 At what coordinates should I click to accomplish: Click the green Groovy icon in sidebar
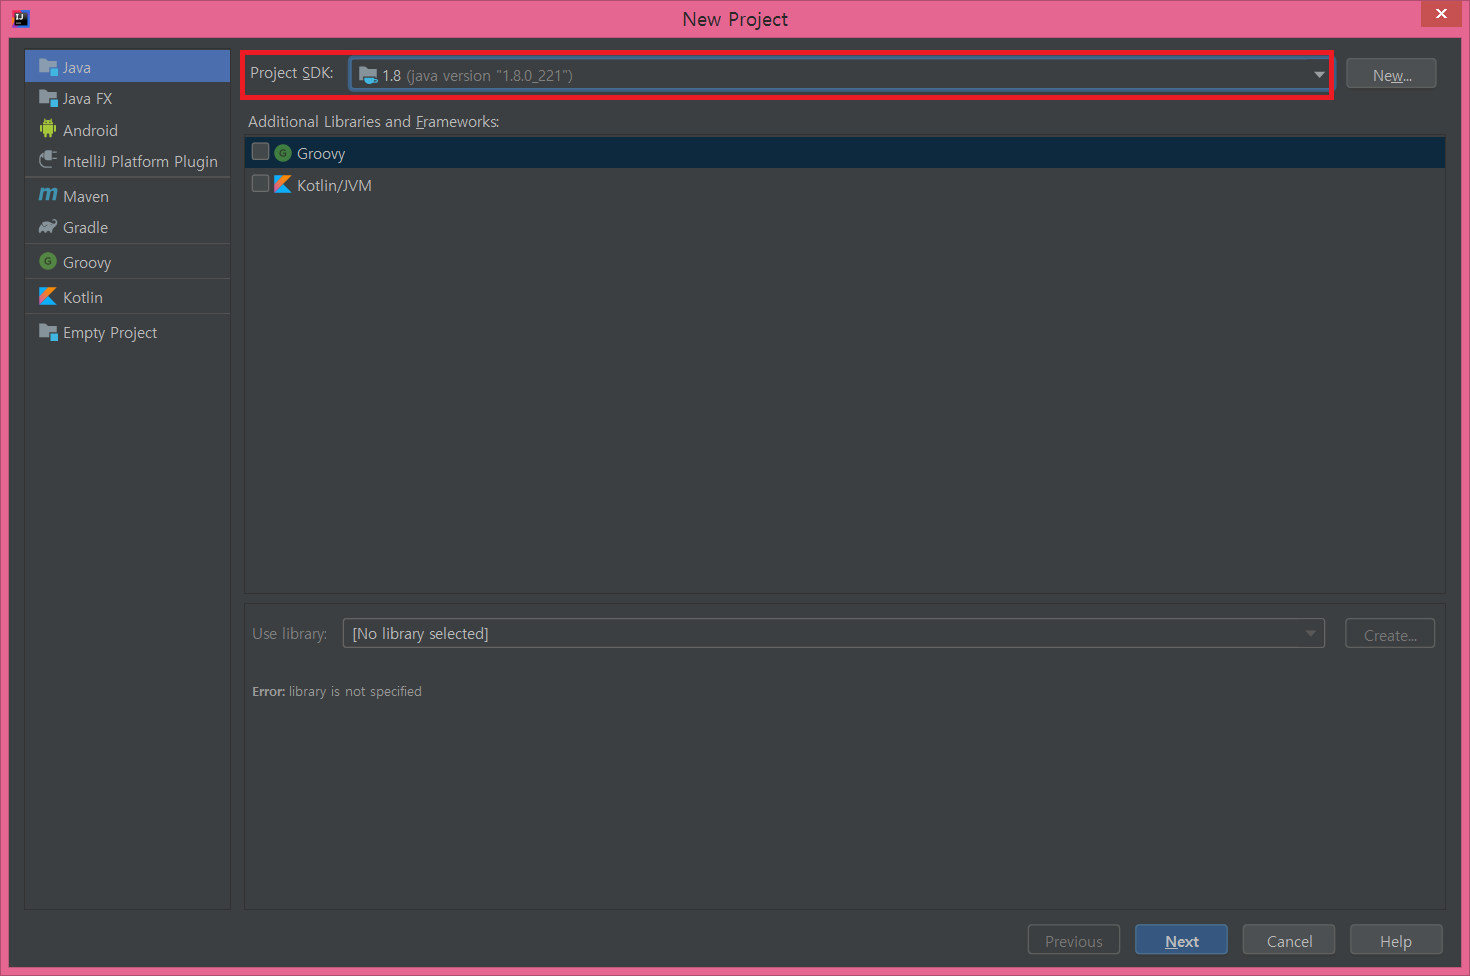tap(48, 261)
